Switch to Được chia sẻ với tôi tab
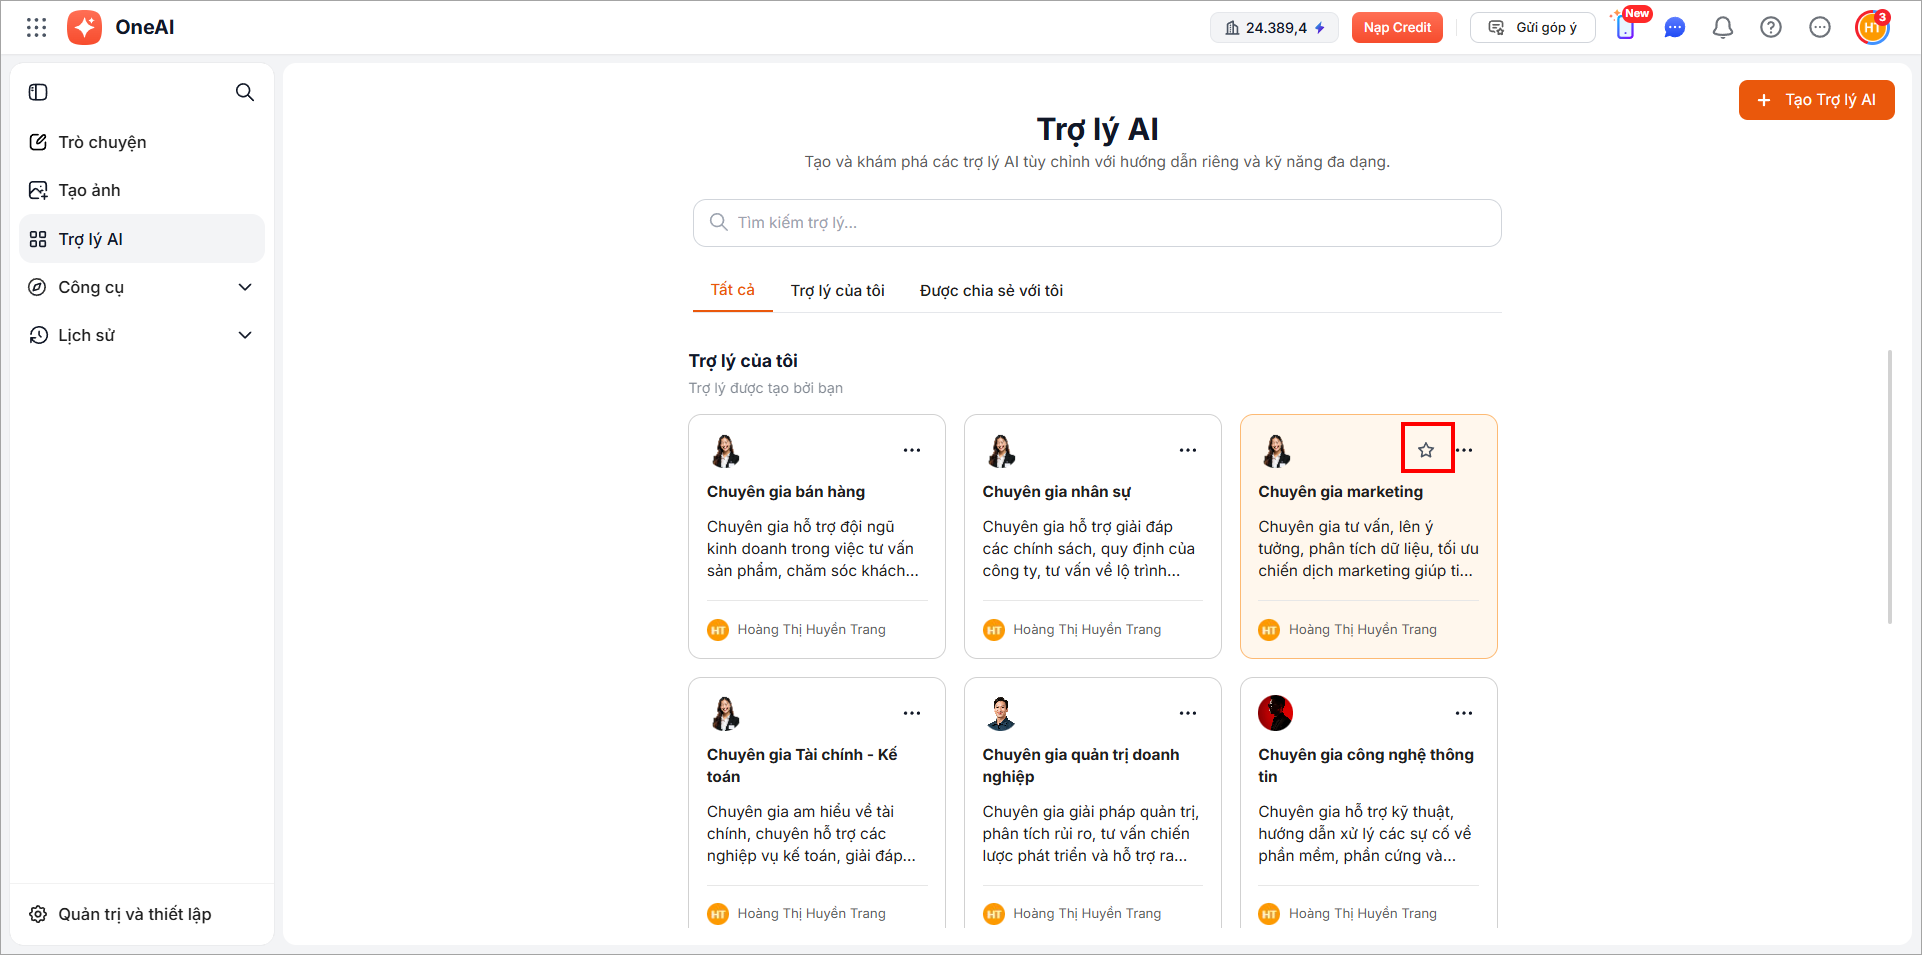The width and height of the screenshot is (1922, 955). [x=991, y=291]
